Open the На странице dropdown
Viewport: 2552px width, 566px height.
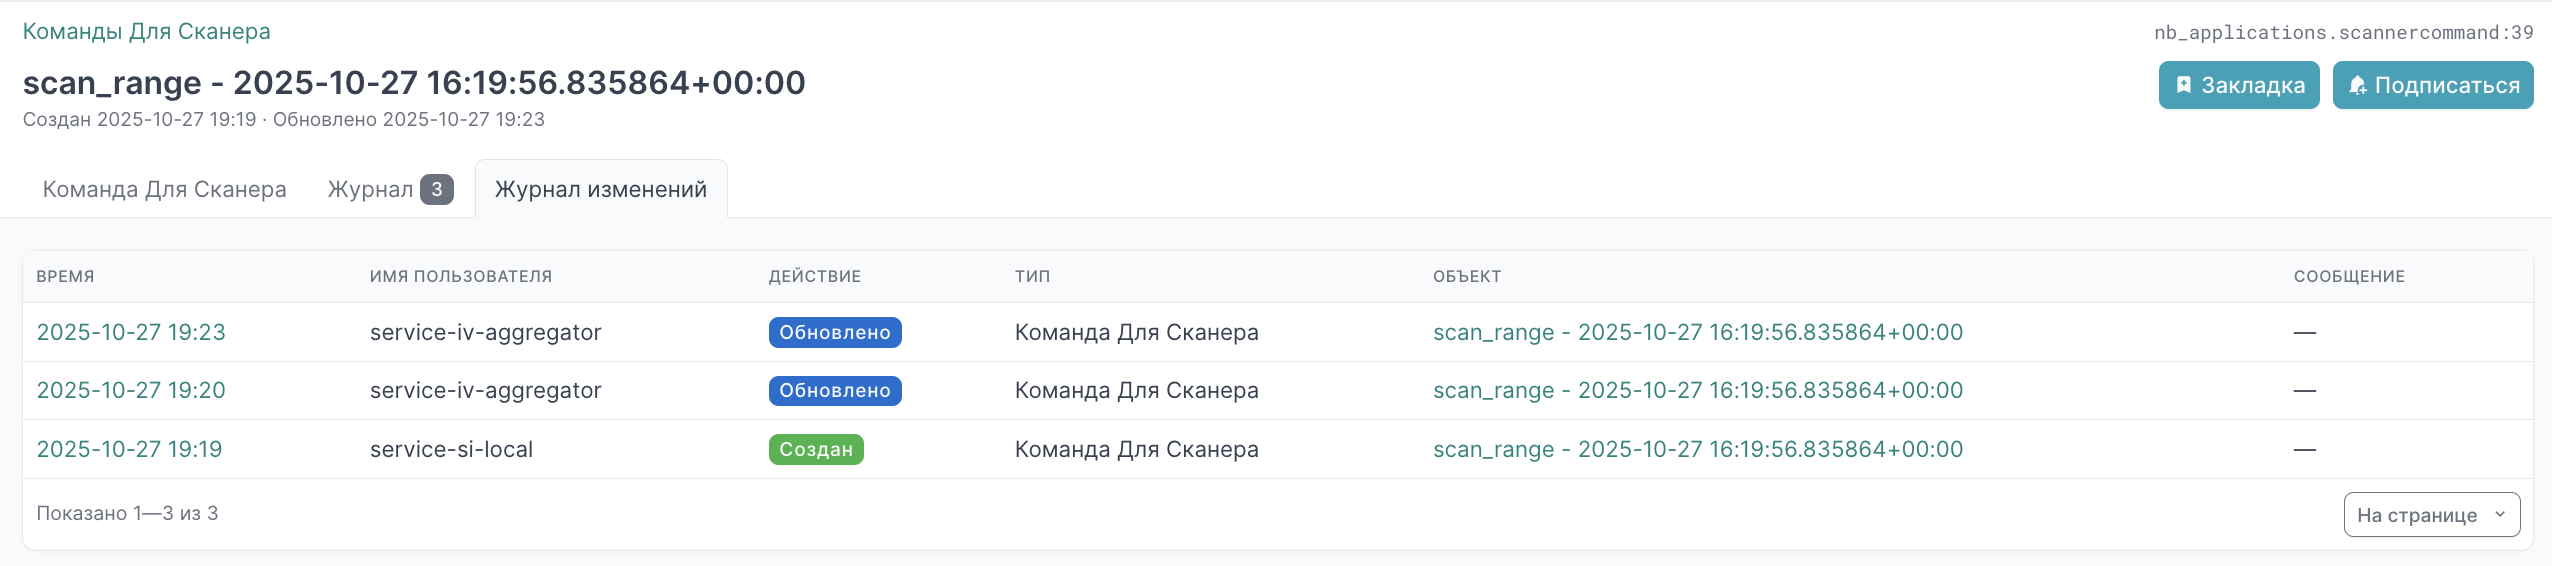click(2430, 515)
